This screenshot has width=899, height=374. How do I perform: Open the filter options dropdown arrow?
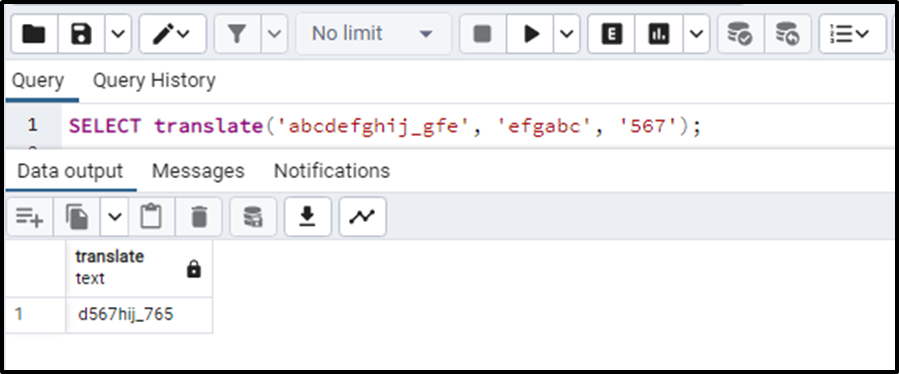pyautogui.click(x=275, y=34)
